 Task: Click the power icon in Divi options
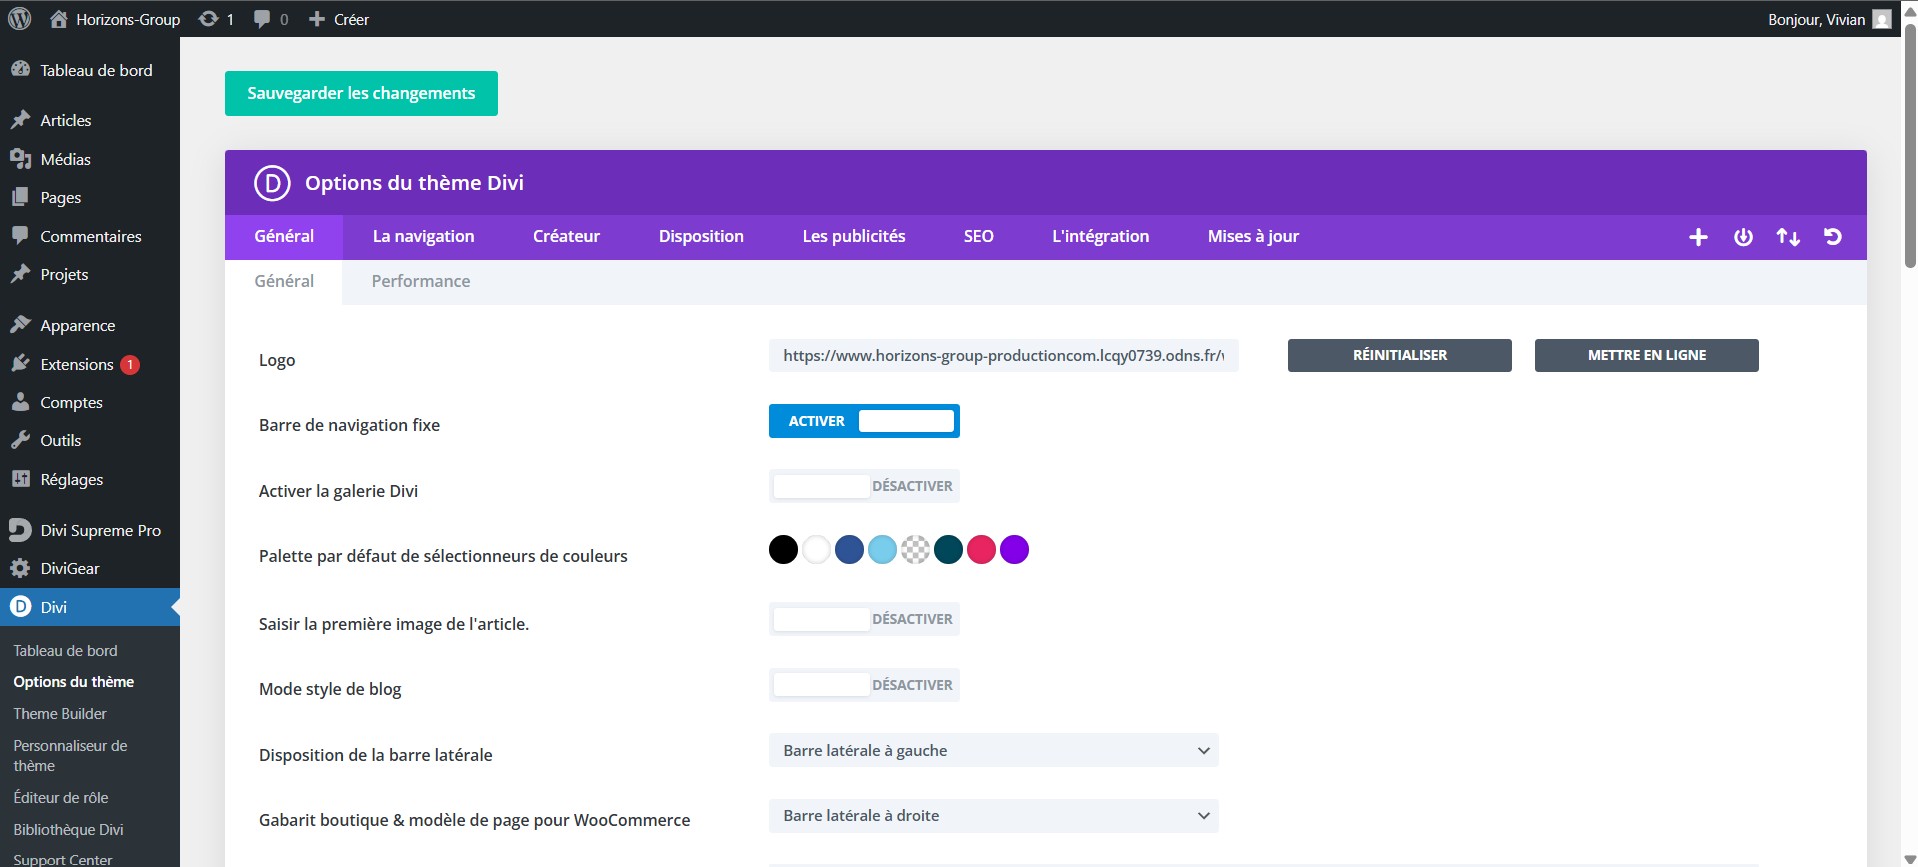point(1743,237)
